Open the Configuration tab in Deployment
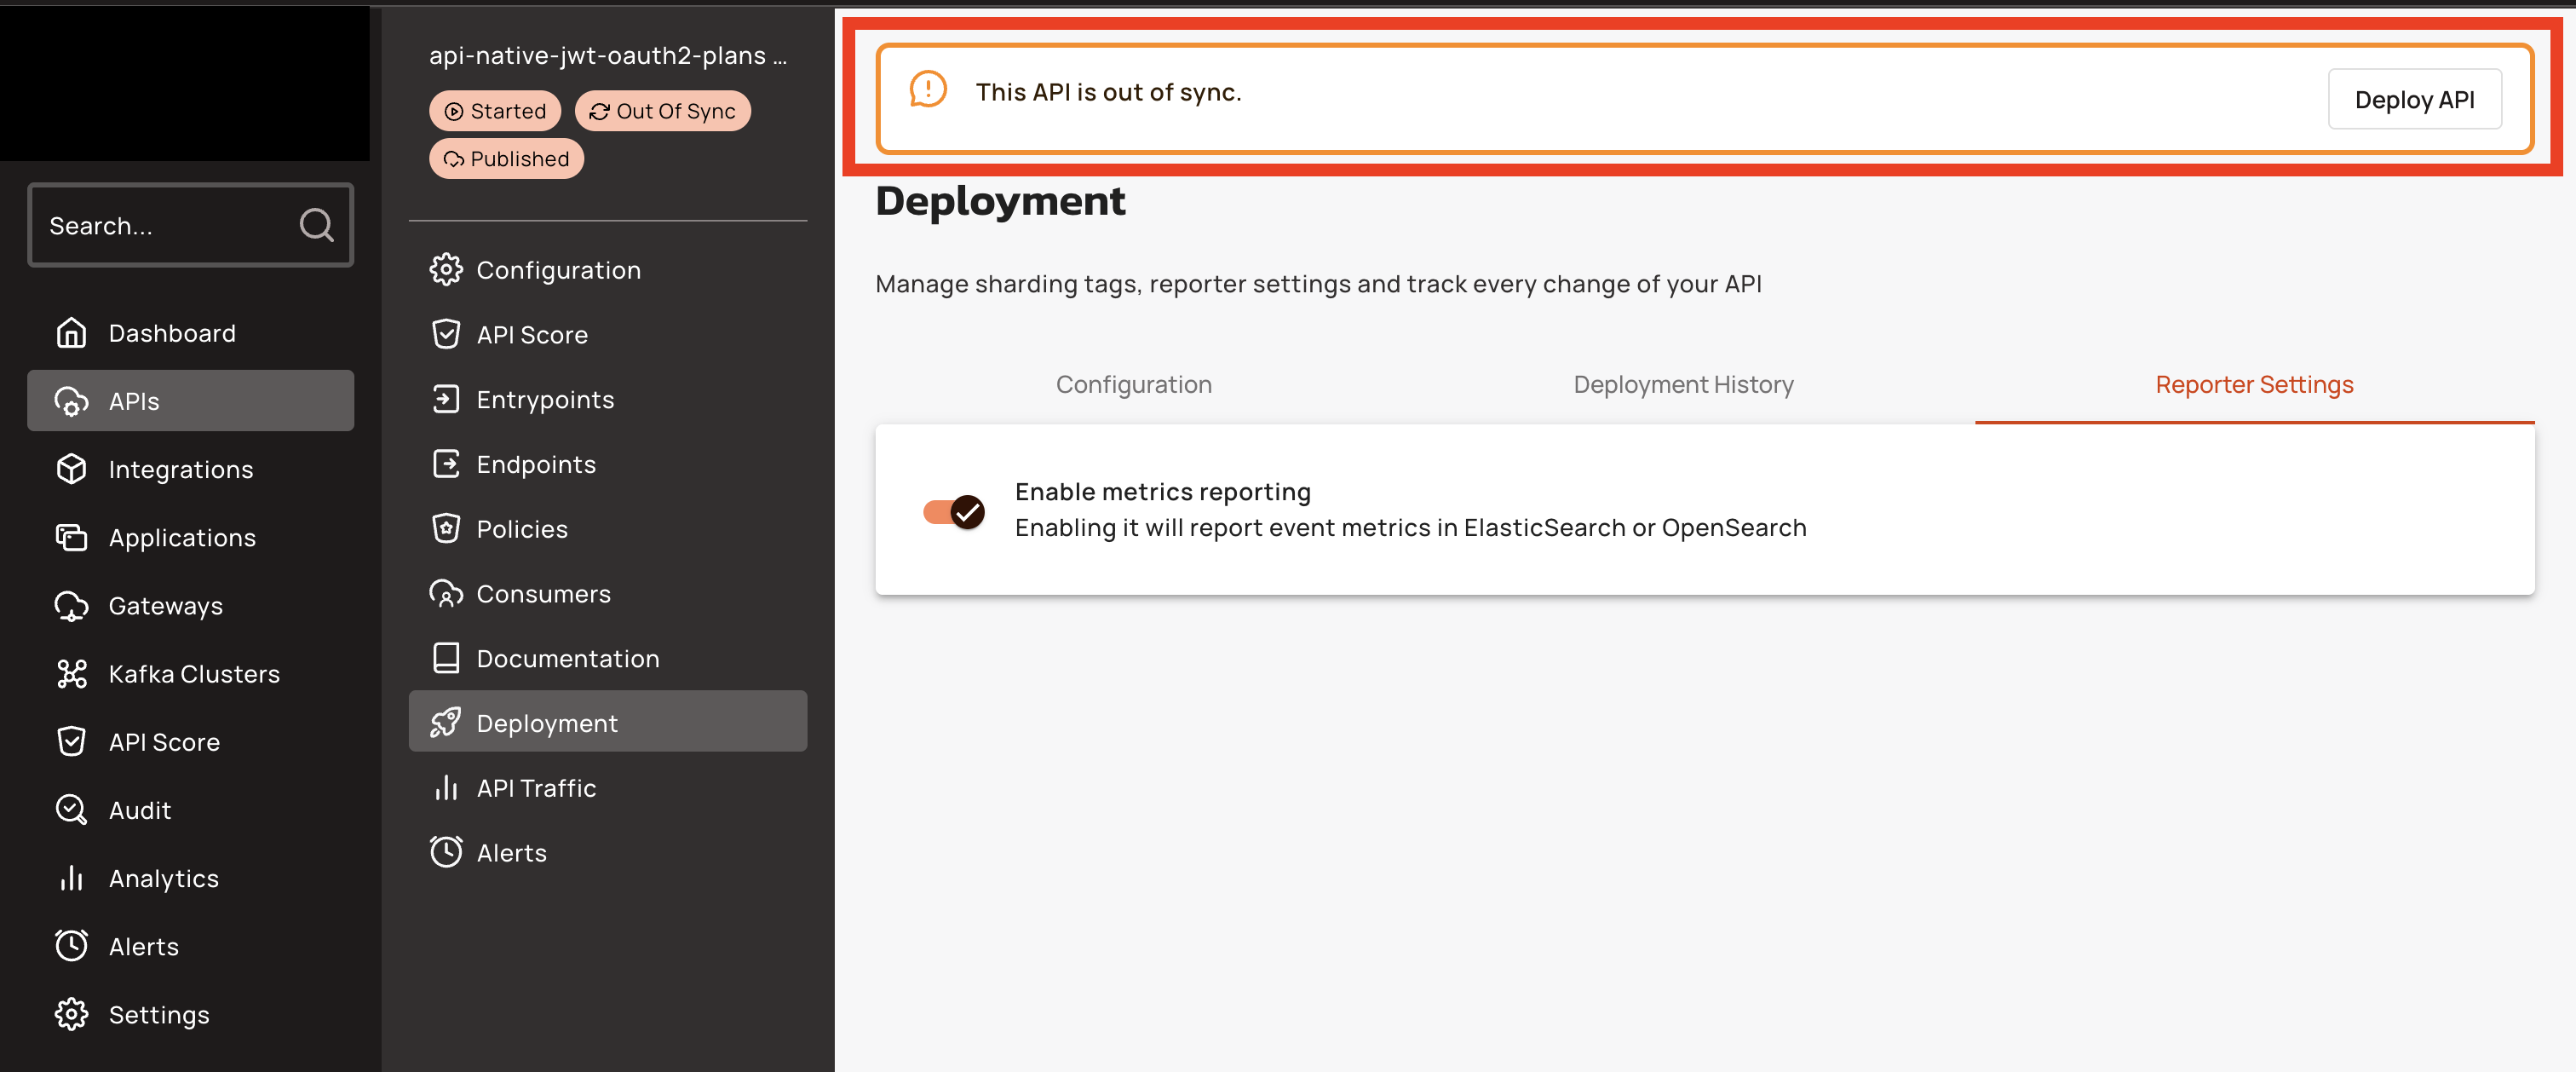2576x1072 pixels. click(1133, 385)
